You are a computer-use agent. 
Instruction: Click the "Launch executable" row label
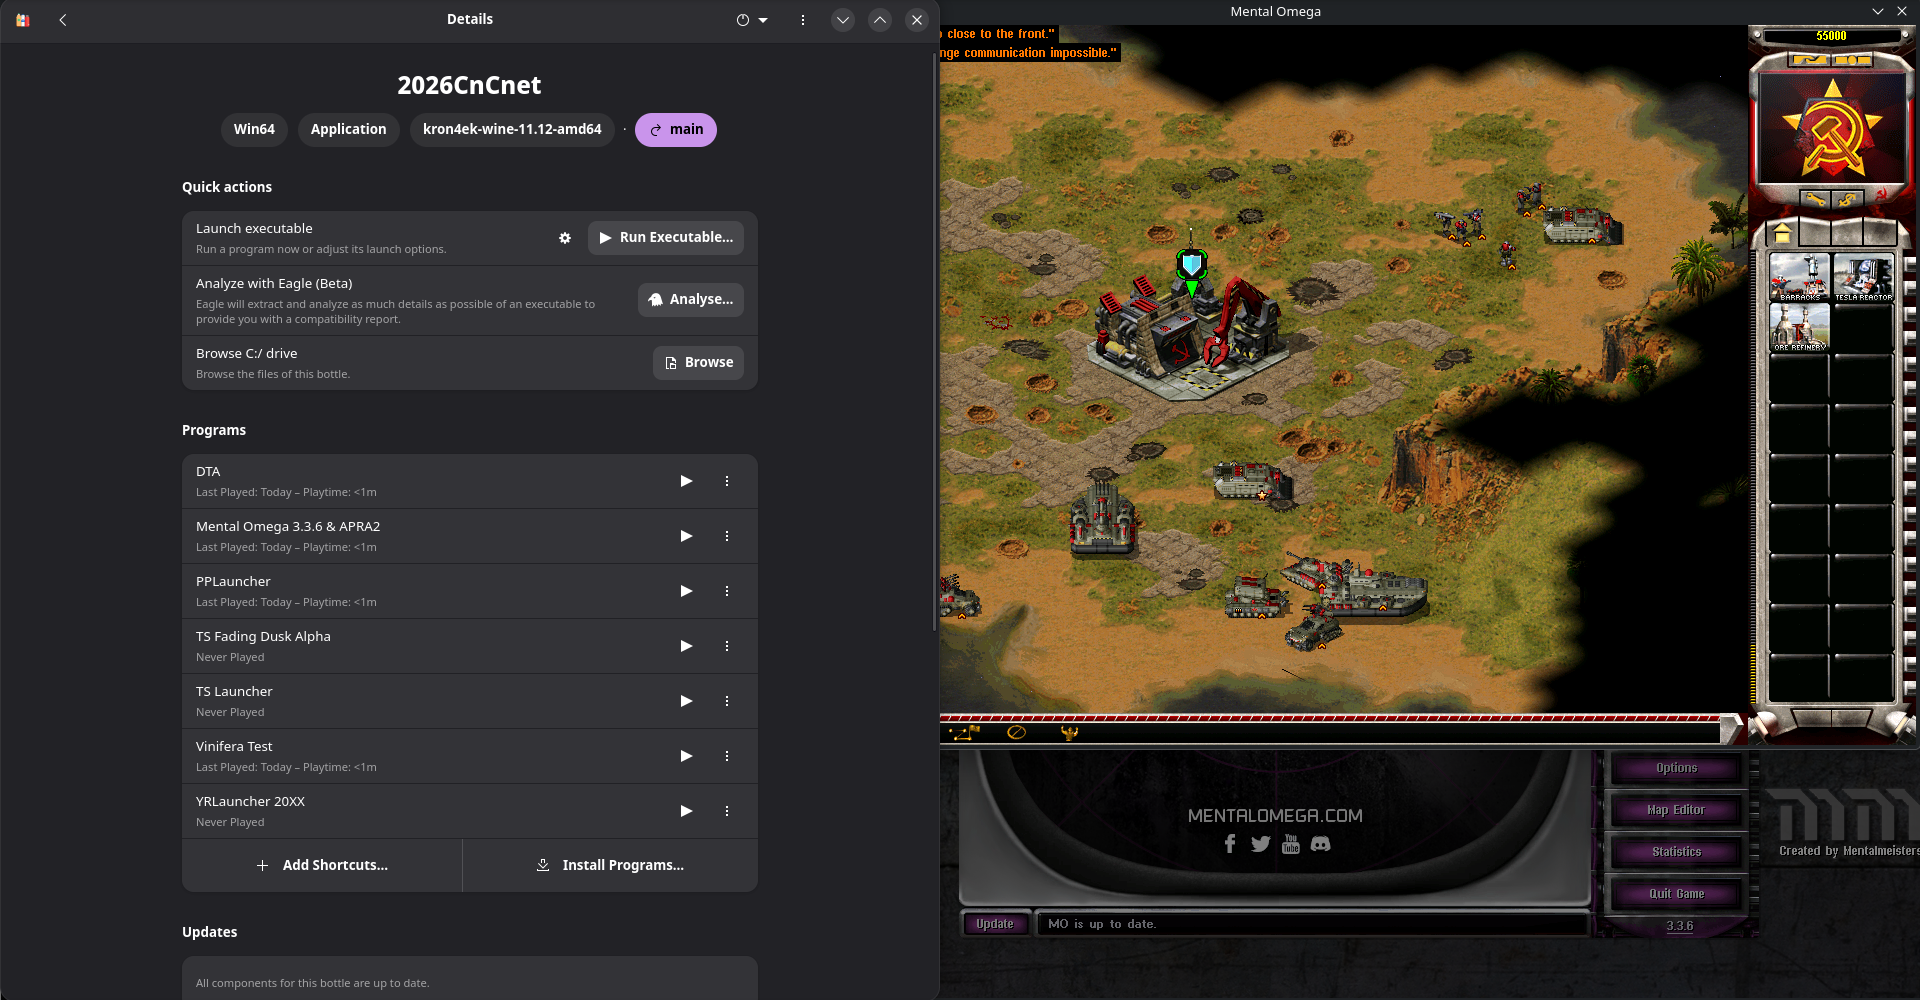pos(254,229)
